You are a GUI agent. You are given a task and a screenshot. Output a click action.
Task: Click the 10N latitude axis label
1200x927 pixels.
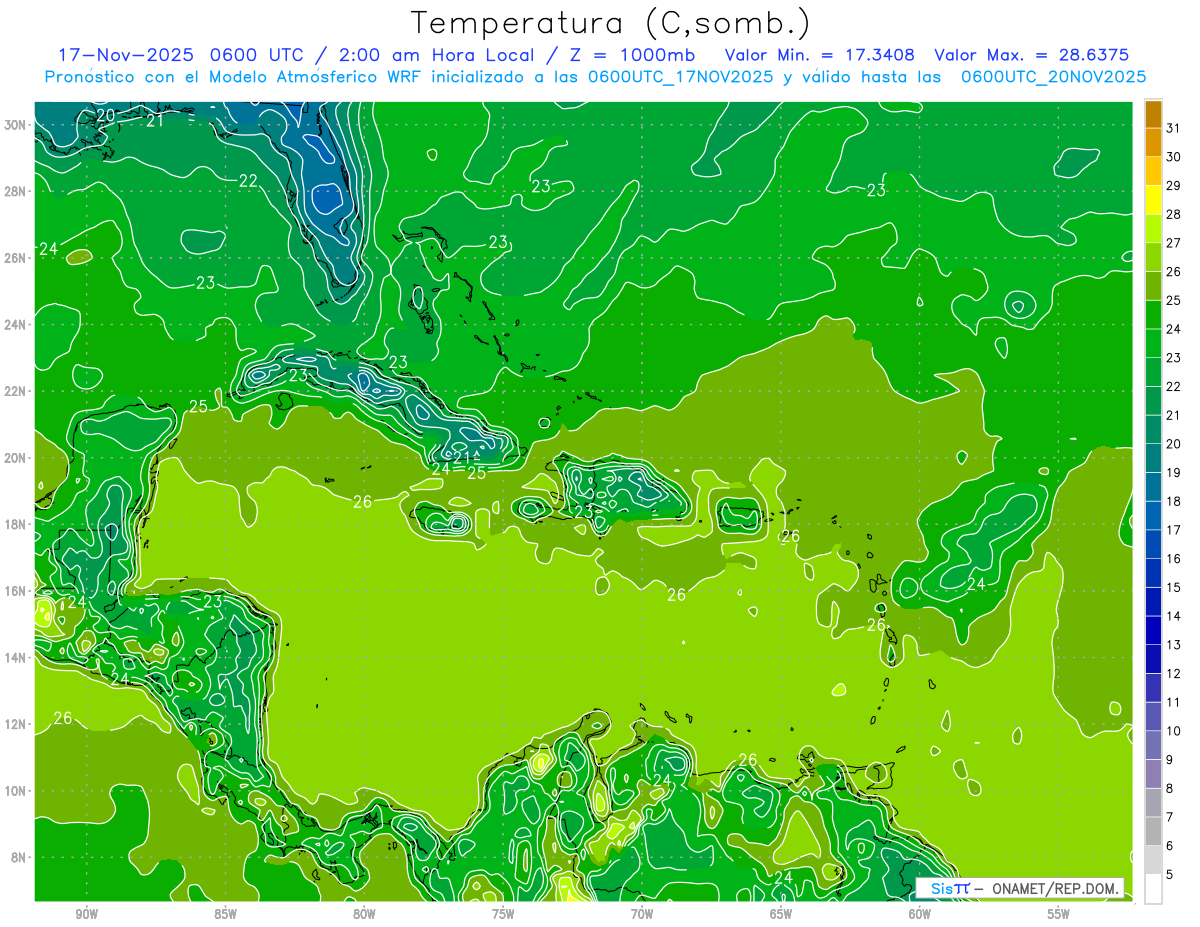pyautogui.click(x=15, y=791)
